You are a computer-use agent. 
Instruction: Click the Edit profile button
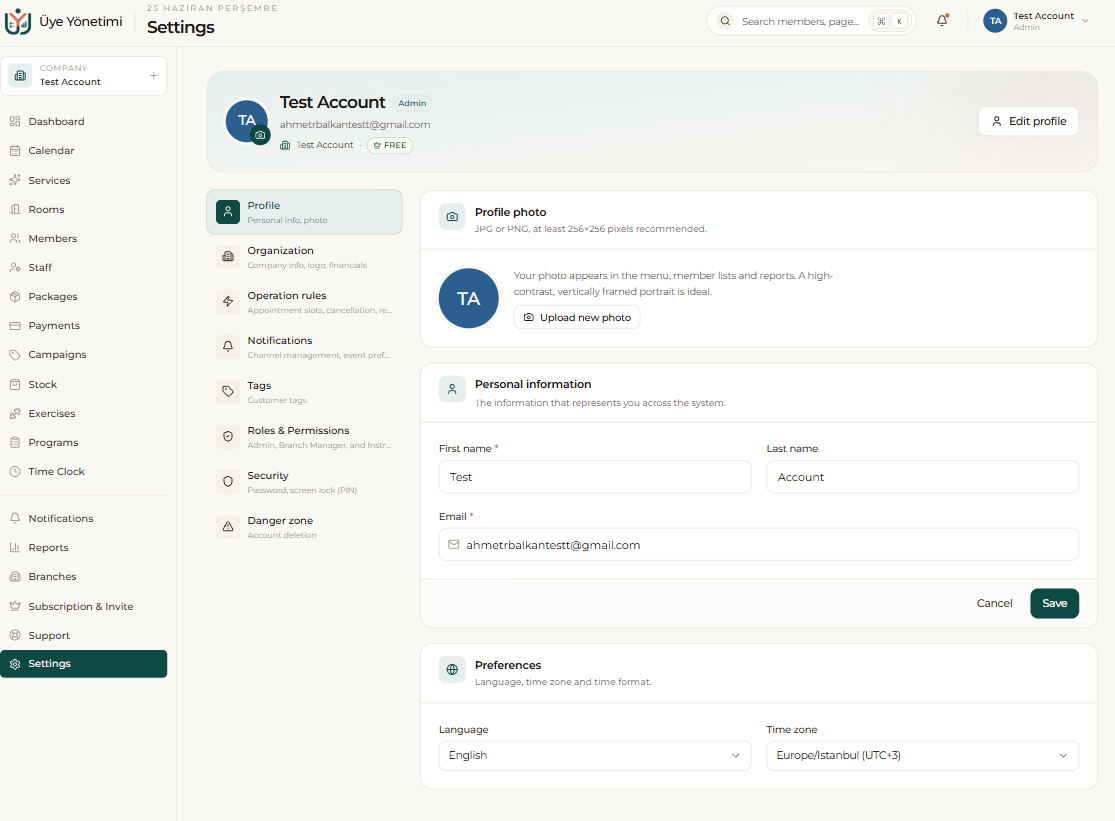tap(1028, 122)
